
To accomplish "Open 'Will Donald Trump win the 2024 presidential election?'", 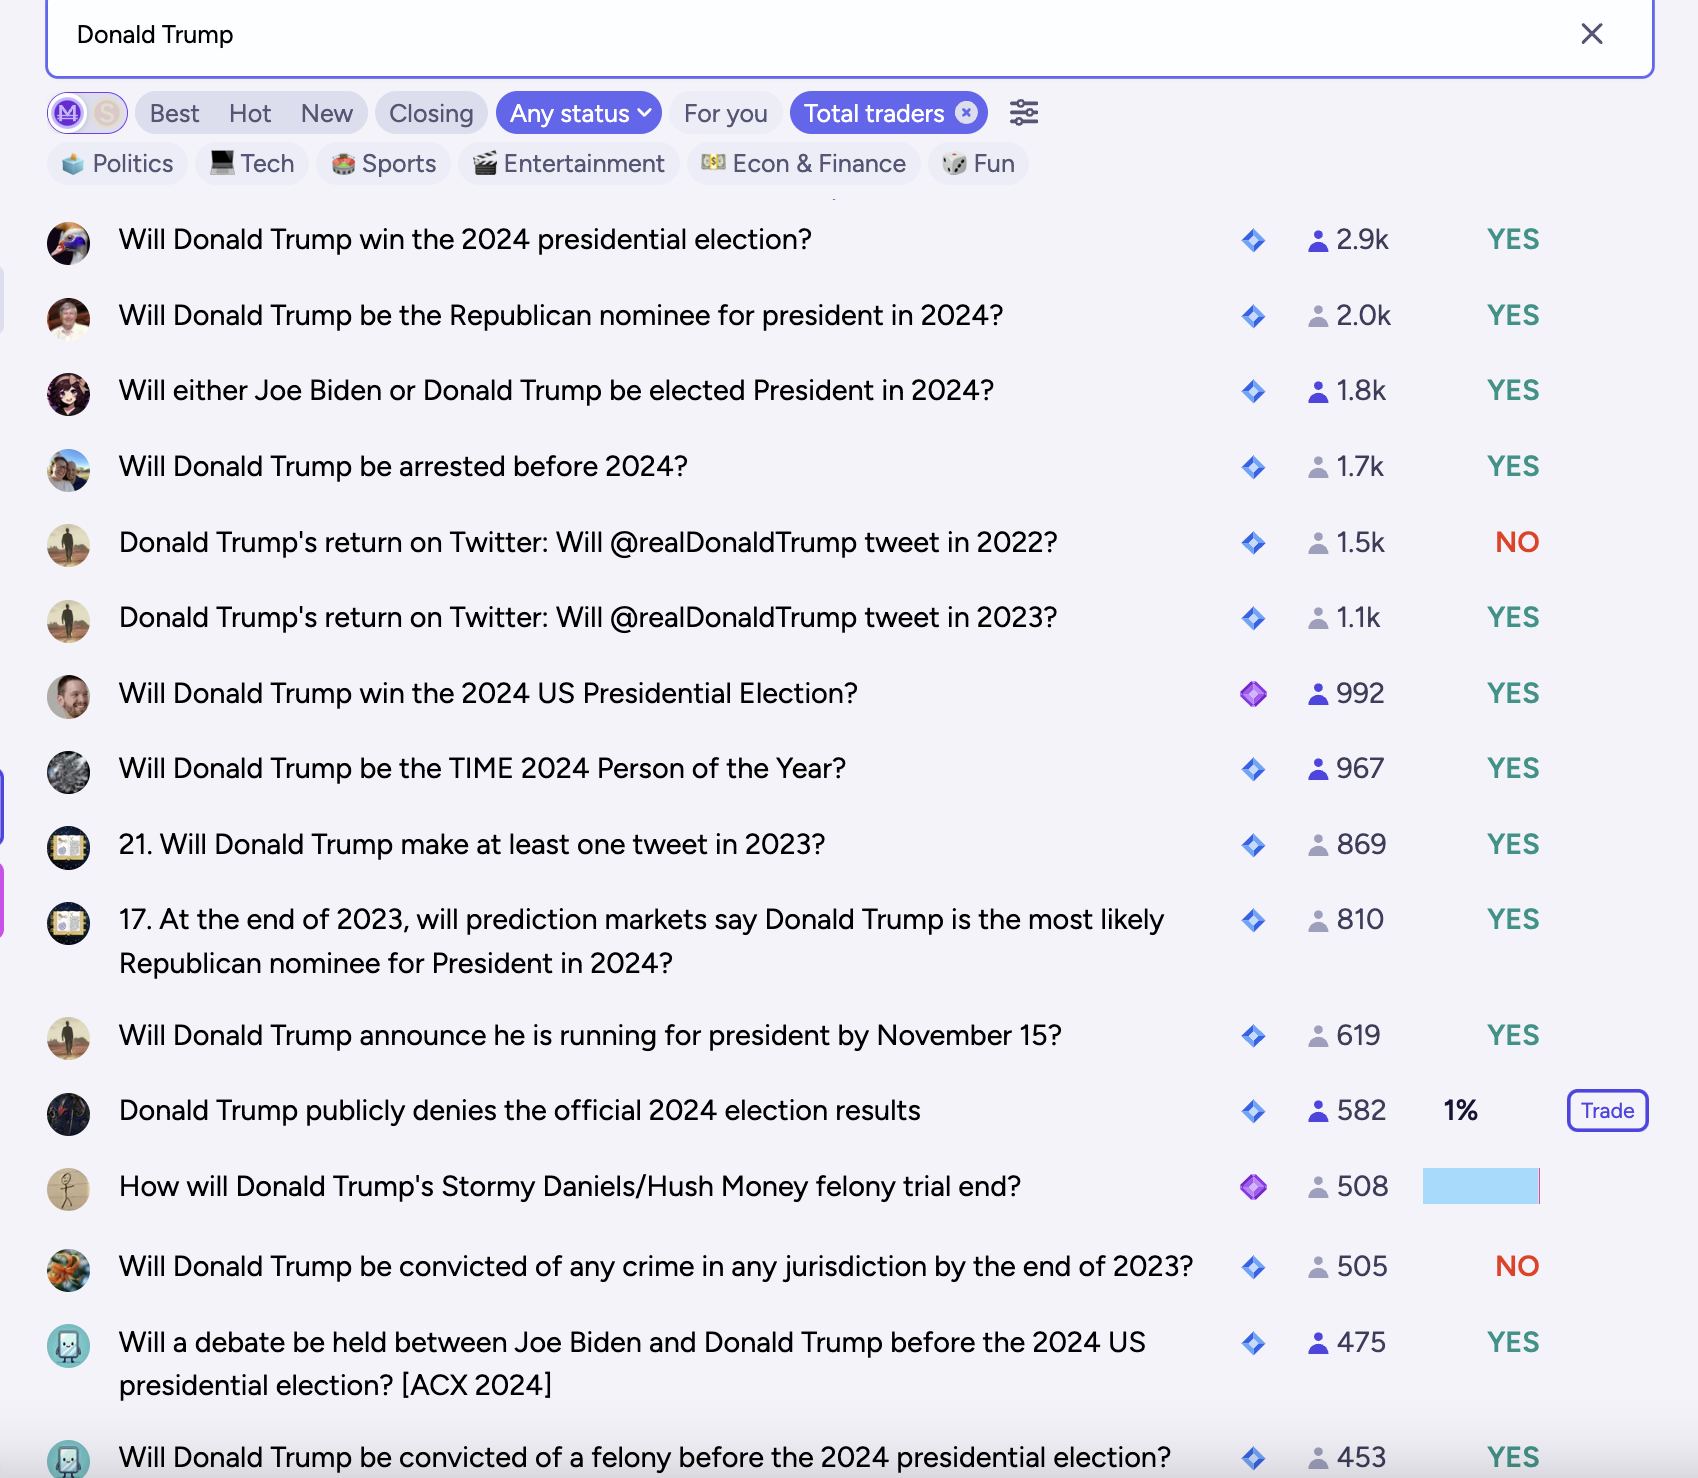I will (x=465, y=240).
